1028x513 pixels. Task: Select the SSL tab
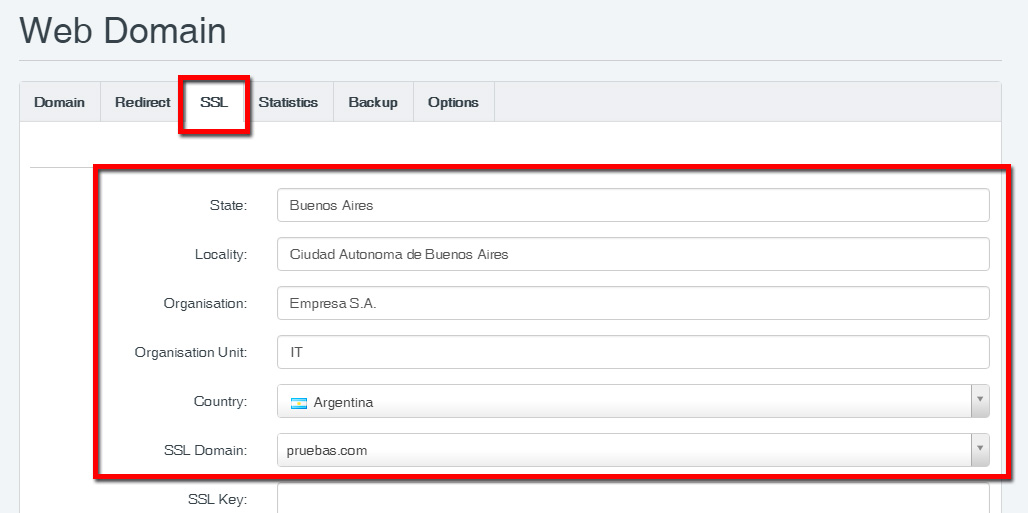pyautogui.click(x=214, y=102)
